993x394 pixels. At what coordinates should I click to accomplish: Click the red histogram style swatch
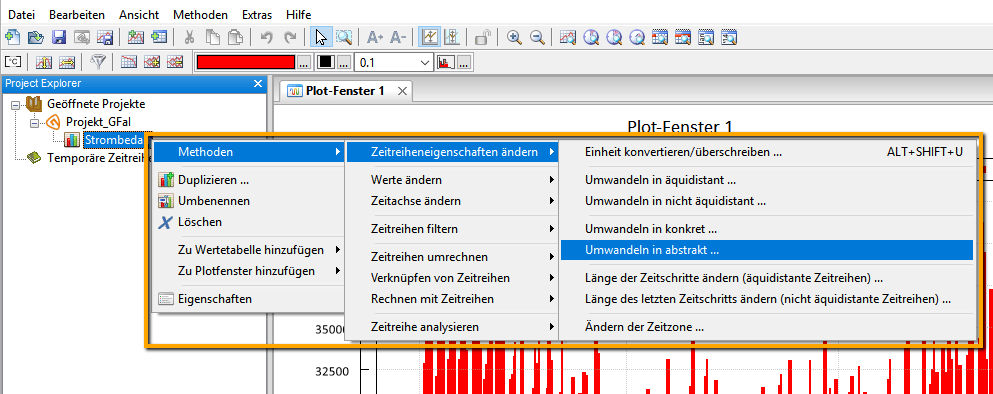445,63
